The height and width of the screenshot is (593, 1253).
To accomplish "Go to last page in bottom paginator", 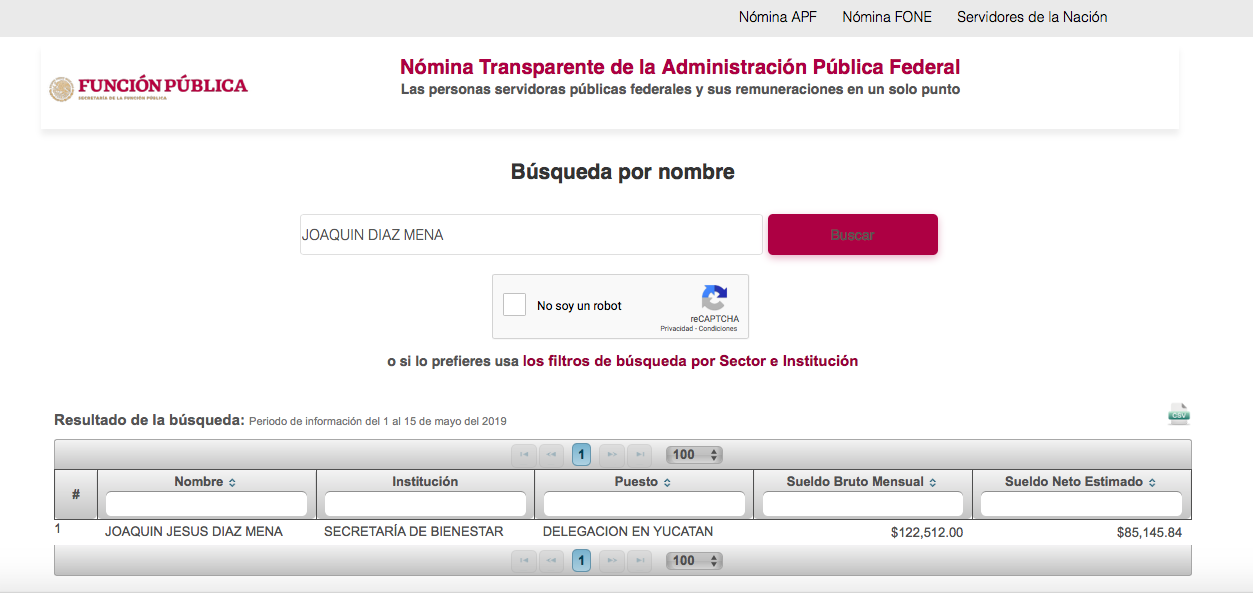I will click(x=640, y=561).
